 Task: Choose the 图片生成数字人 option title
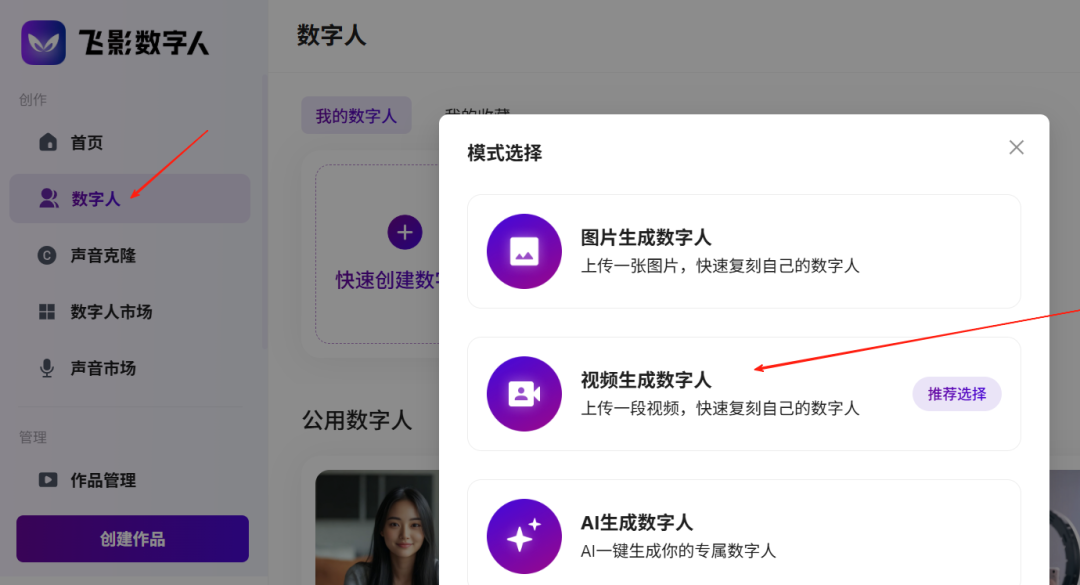645,238
